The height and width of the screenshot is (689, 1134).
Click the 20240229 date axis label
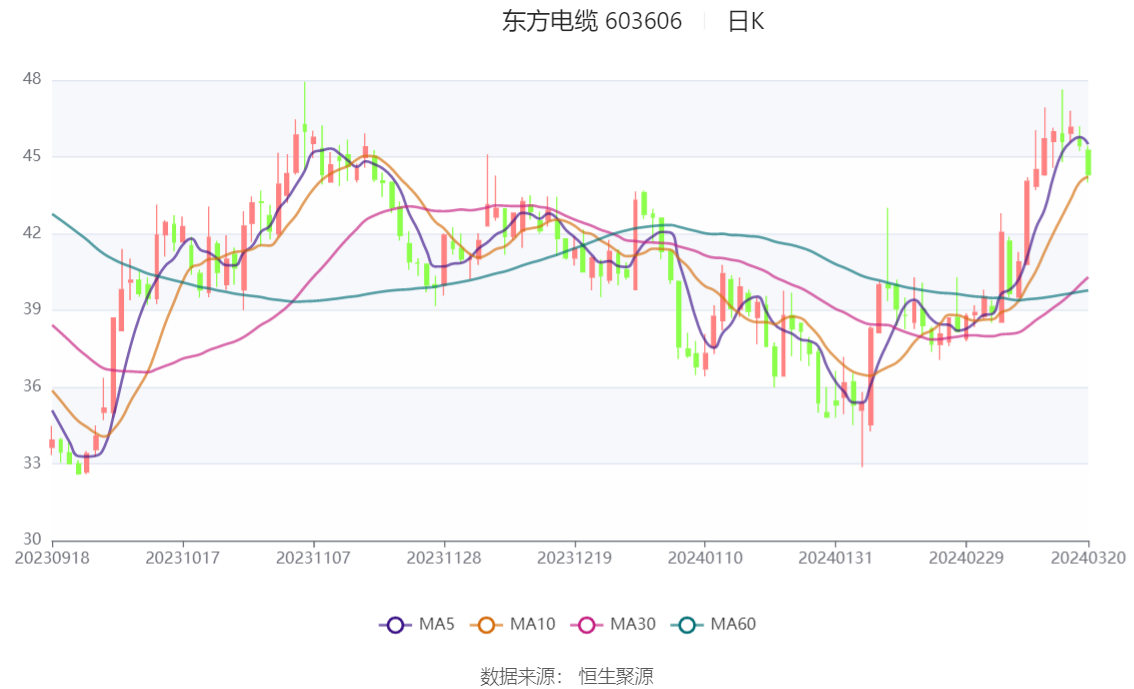[966, 558]
